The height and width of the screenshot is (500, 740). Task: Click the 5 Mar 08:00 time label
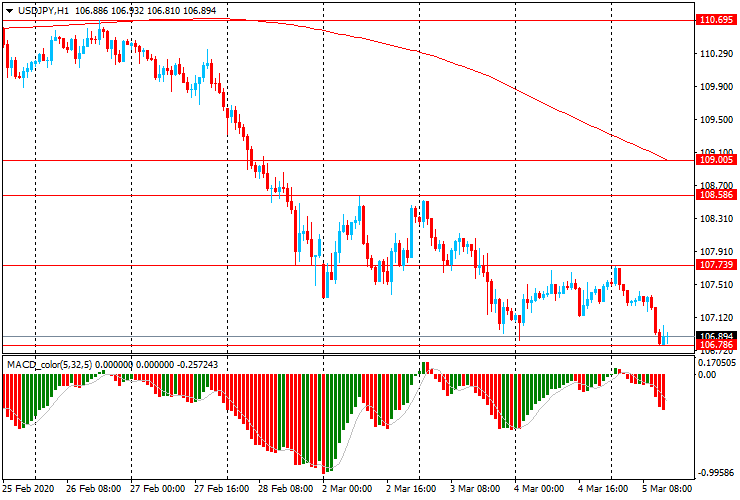coord(667,489)
